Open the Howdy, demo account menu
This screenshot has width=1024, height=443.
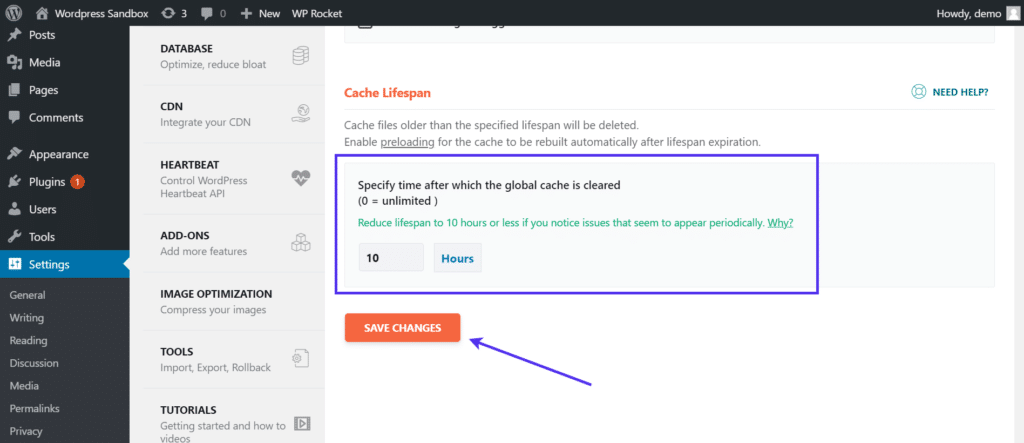pos(976,13)
